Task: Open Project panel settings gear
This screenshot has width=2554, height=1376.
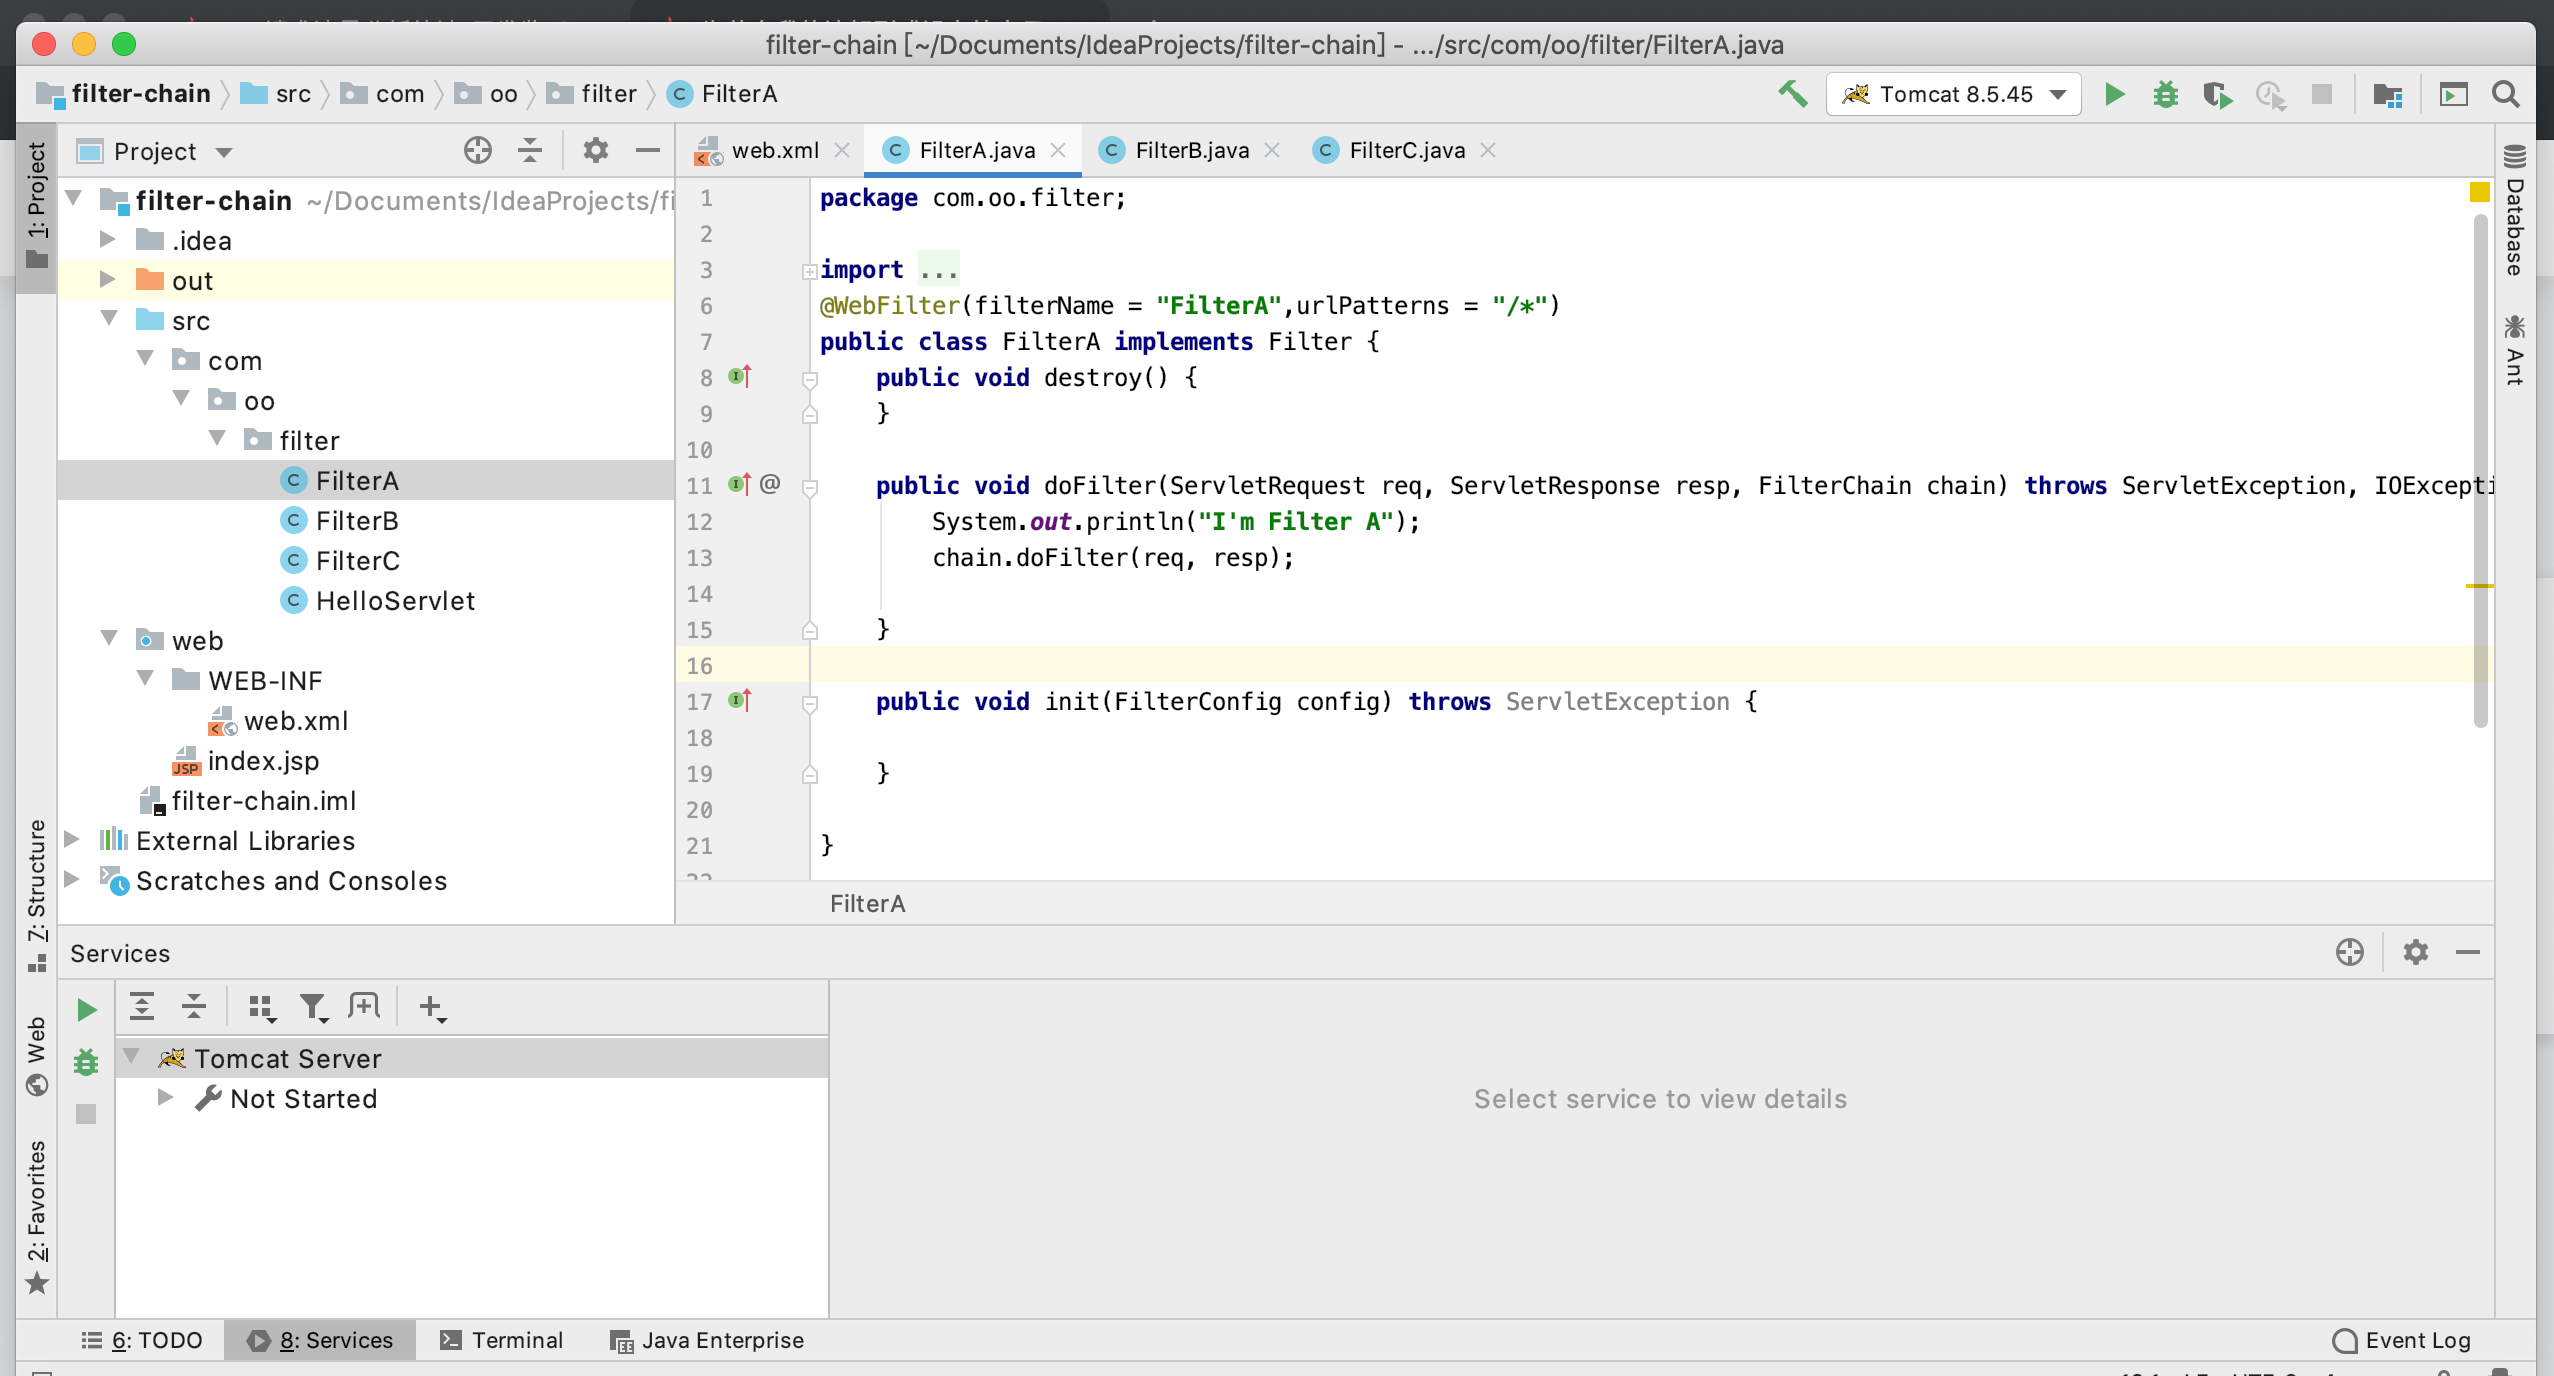Action: [596, 151]
